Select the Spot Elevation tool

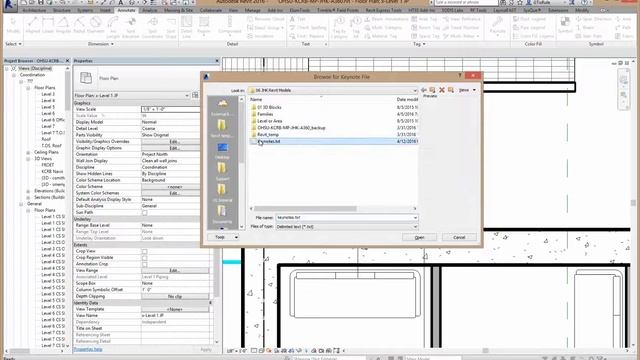tap(131, 27)
